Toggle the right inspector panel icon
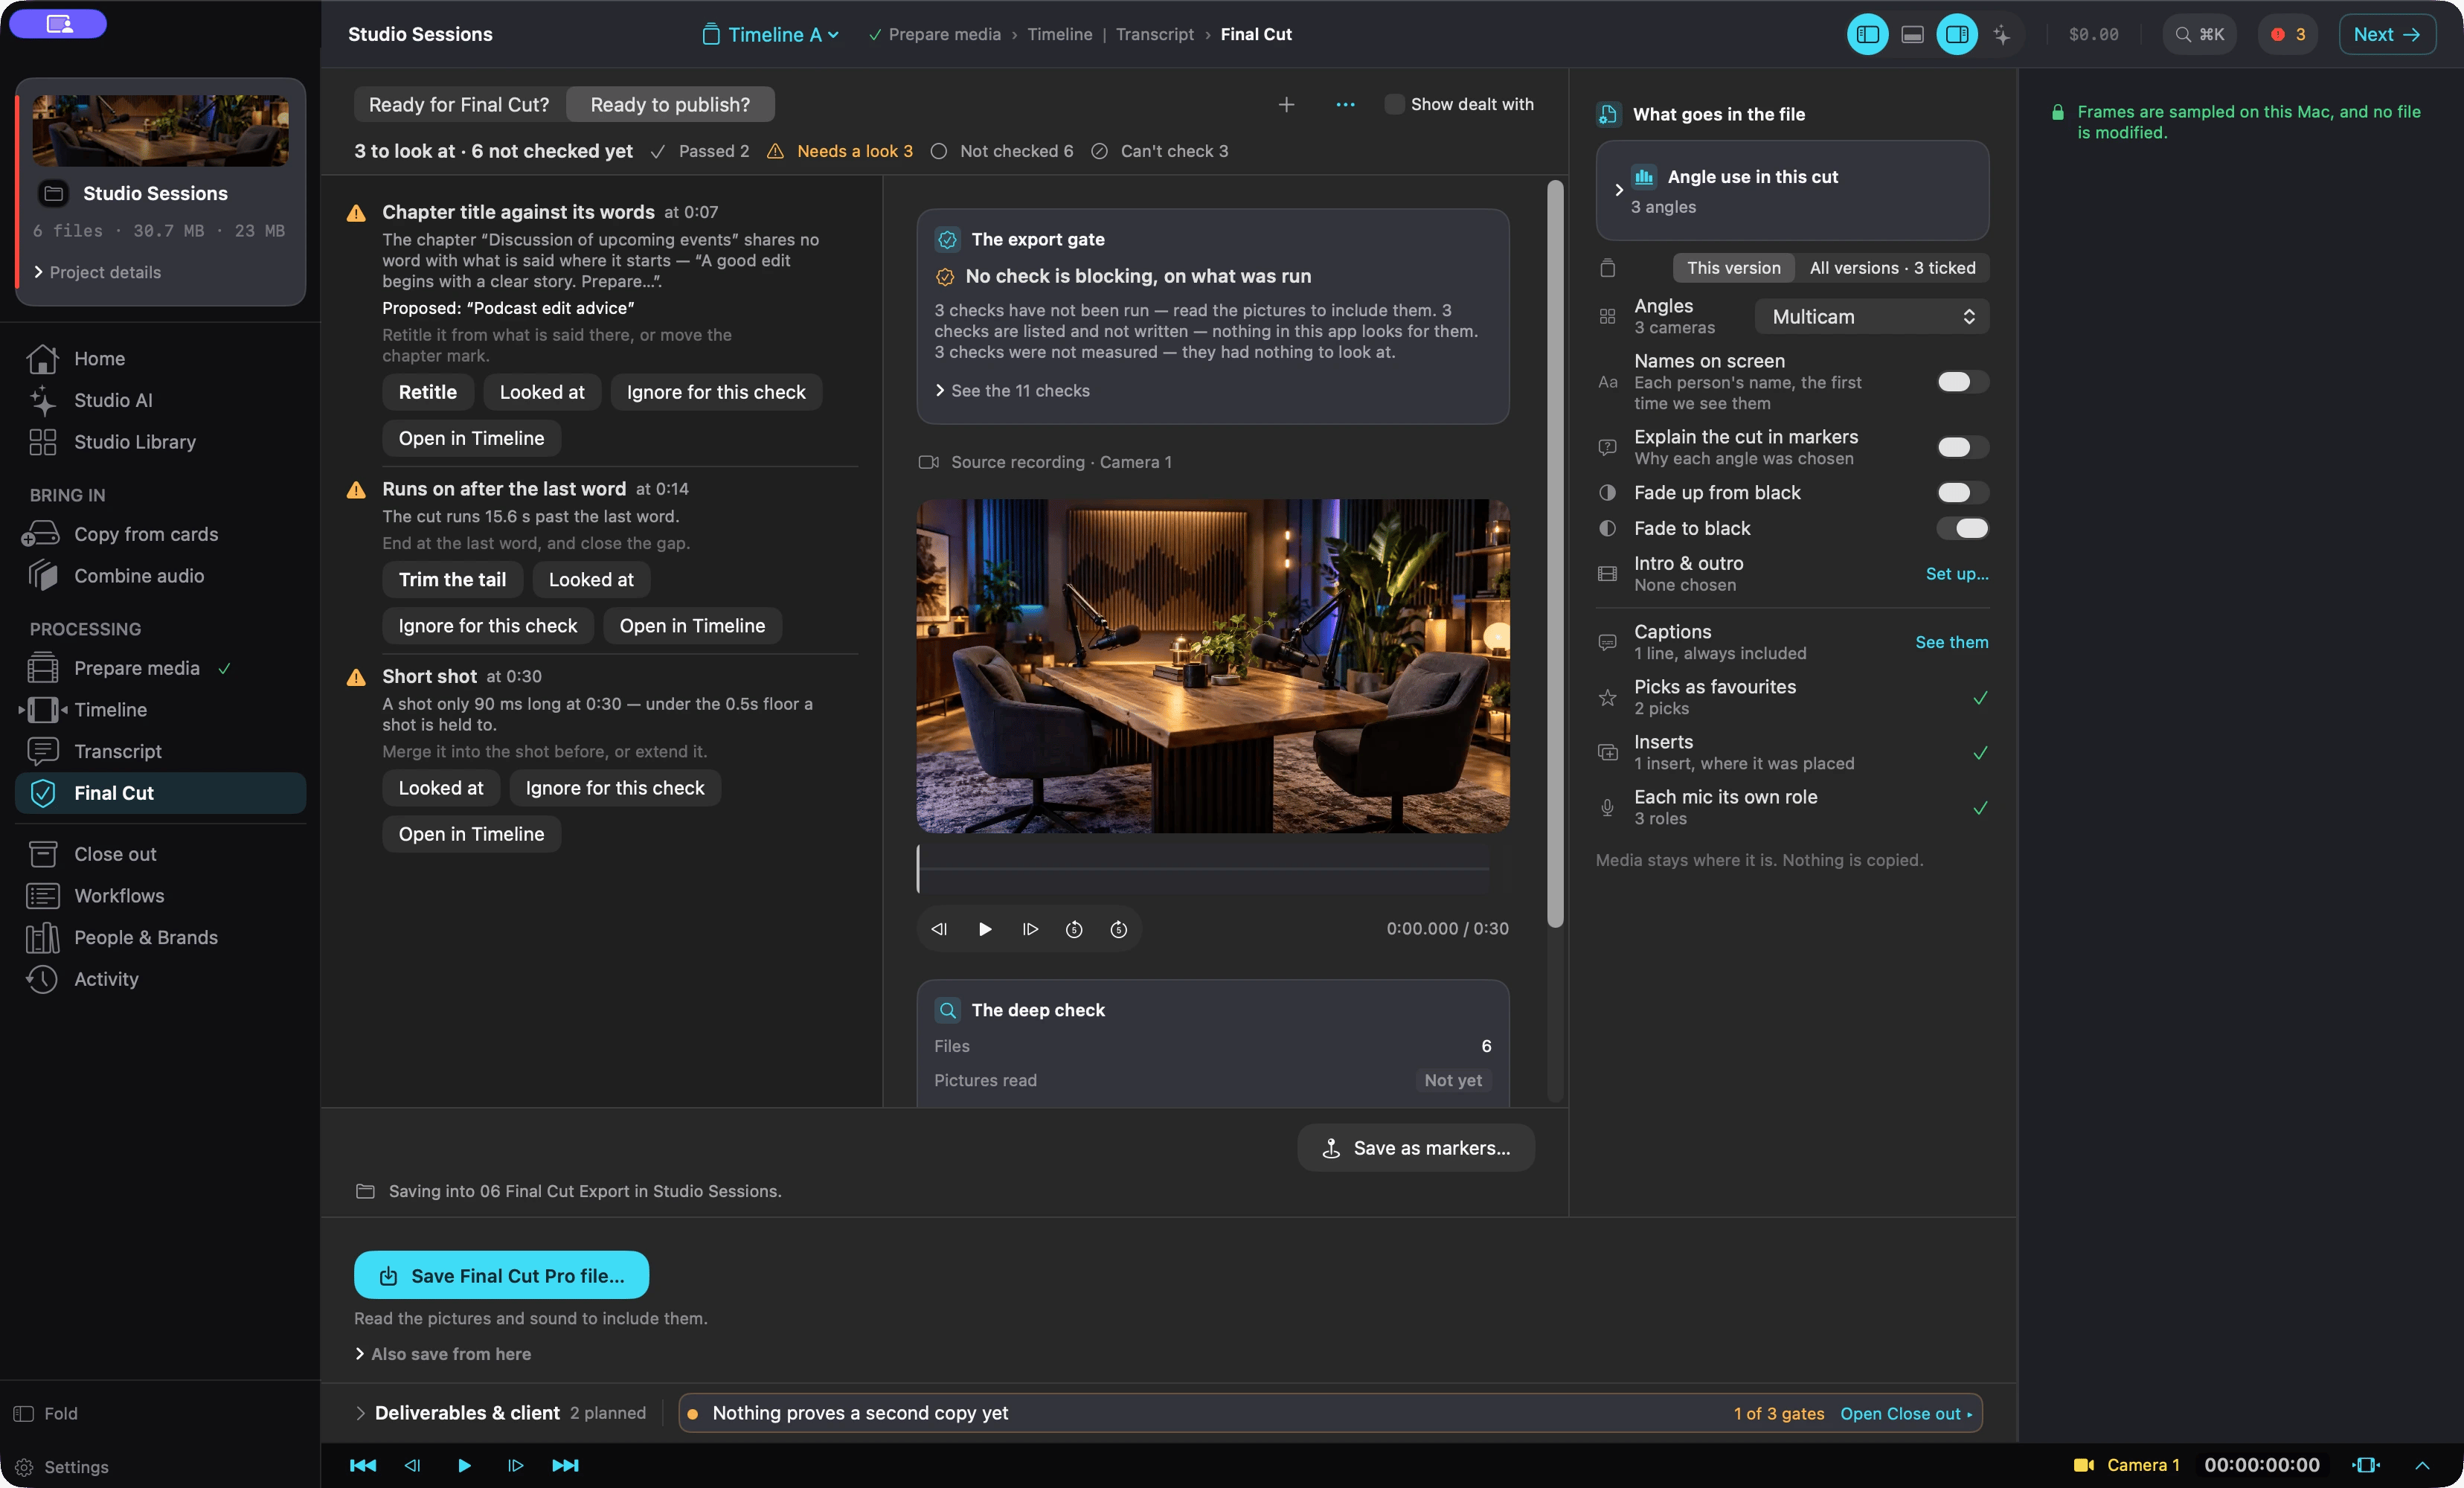 (x=1957, y=35)
